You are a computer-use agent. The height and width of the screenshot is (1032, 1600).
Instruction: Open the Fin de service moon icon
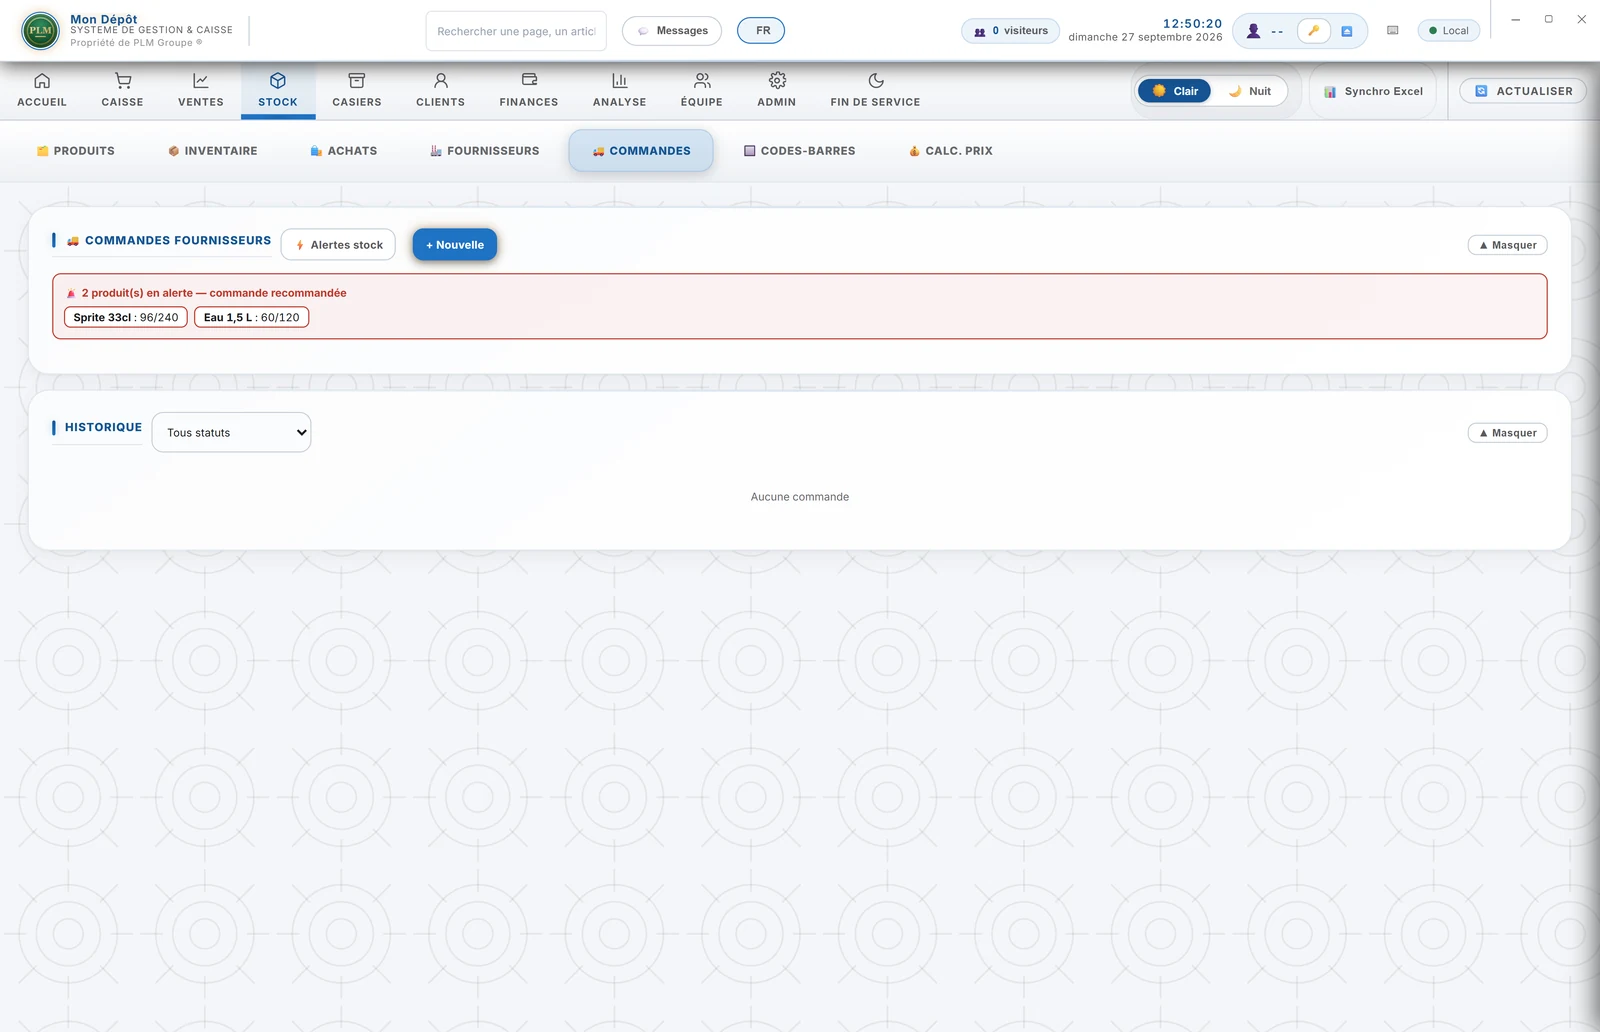876,81
